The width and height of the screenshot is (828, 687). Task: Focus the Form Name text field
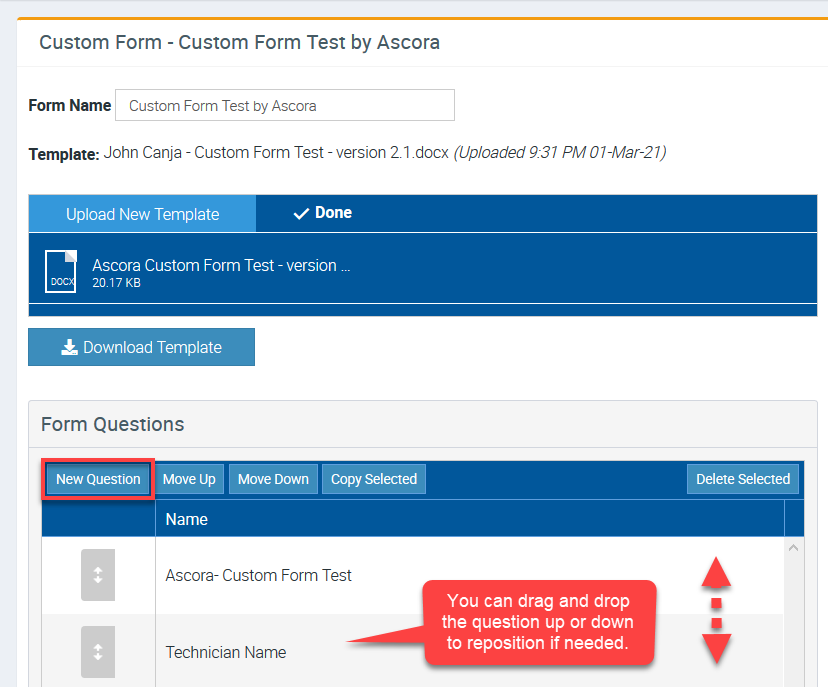[x=284, y=105]
